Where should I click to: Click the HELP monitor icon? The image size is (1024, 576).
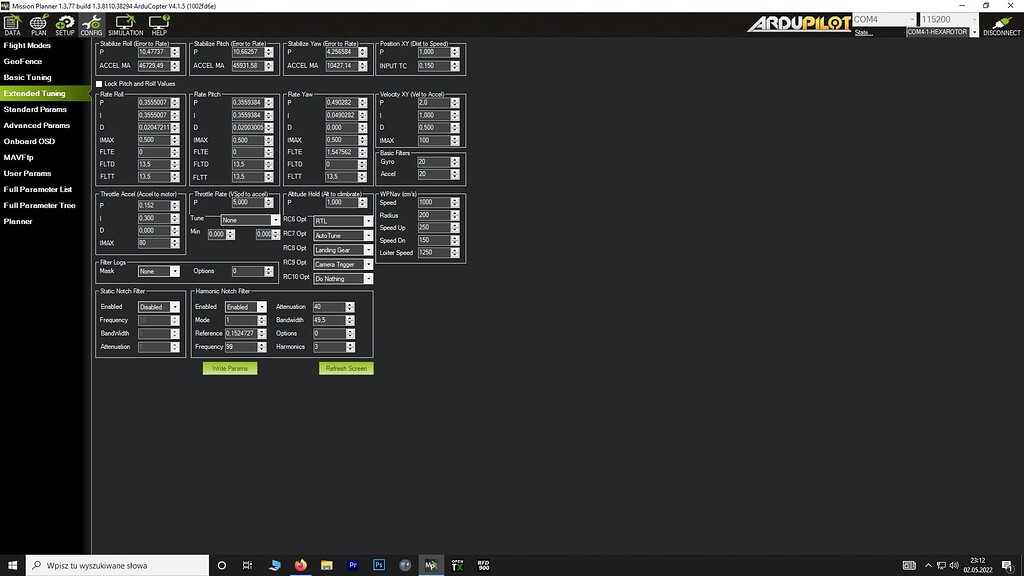coord(159,23)
